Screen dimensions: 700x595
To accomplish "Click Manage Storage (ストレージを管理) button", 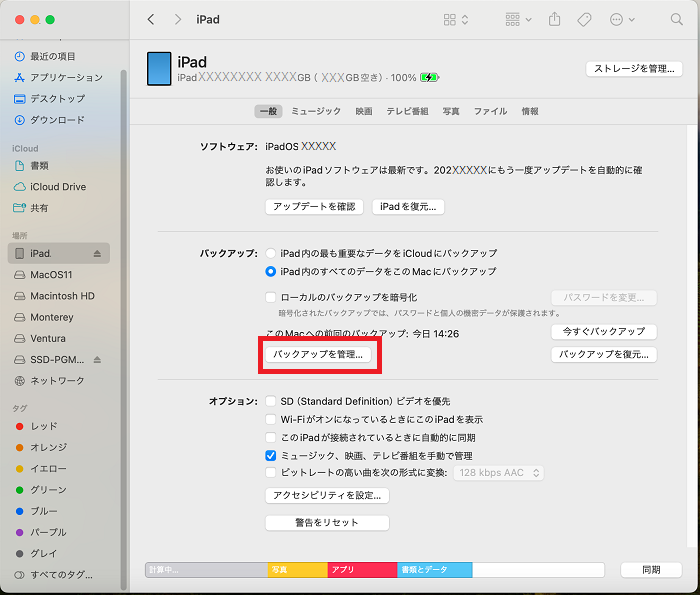I will pyautogui.click(x=634, y=69).
